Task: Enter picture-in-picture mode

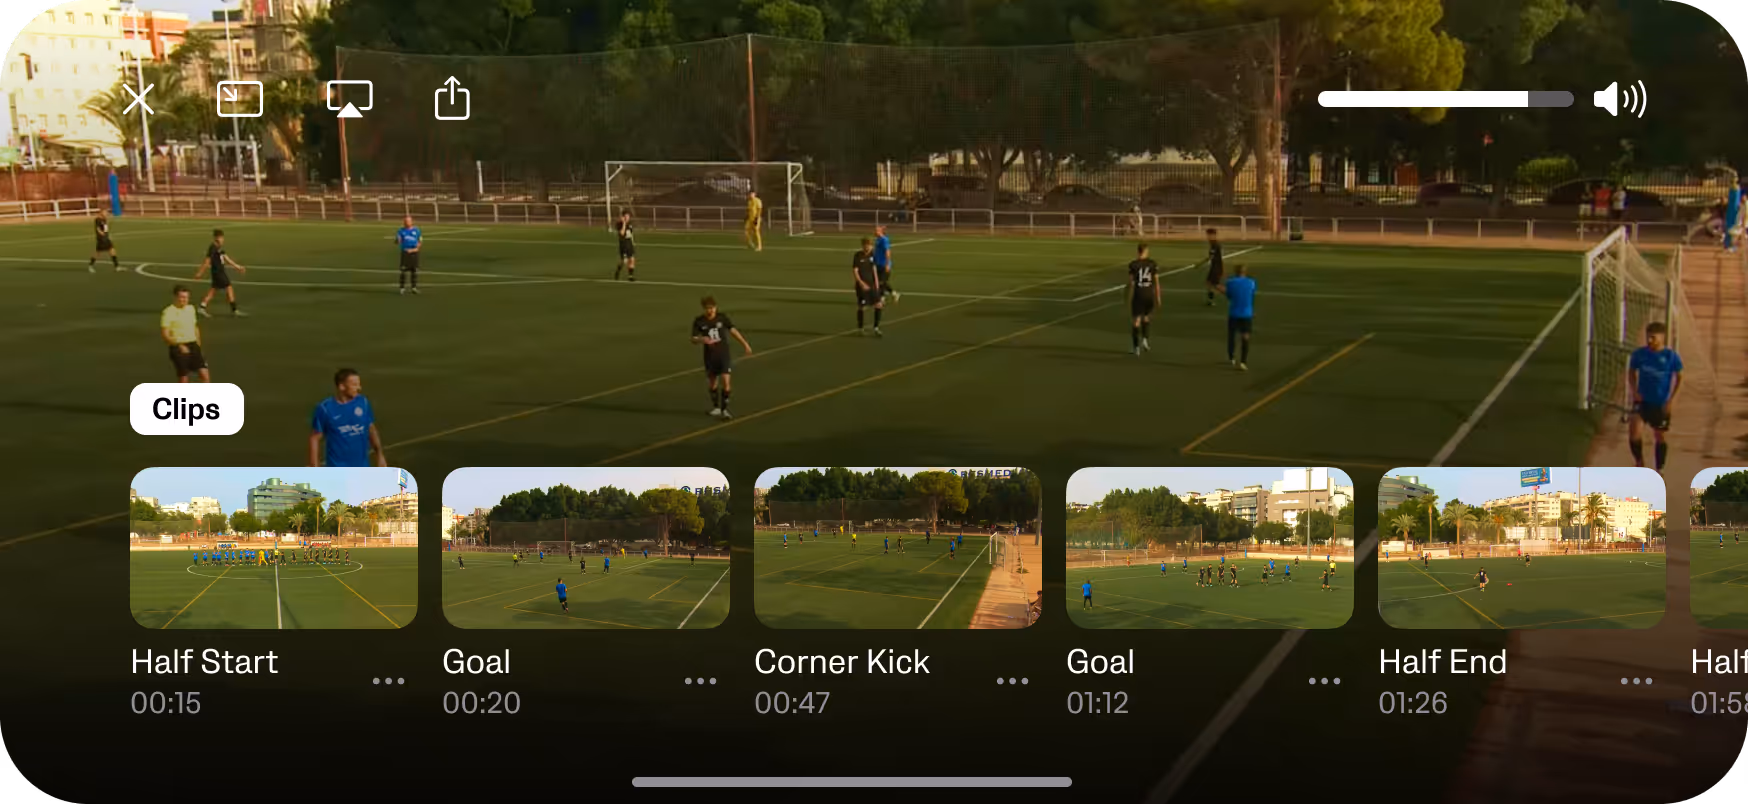Action: point(240,99)
